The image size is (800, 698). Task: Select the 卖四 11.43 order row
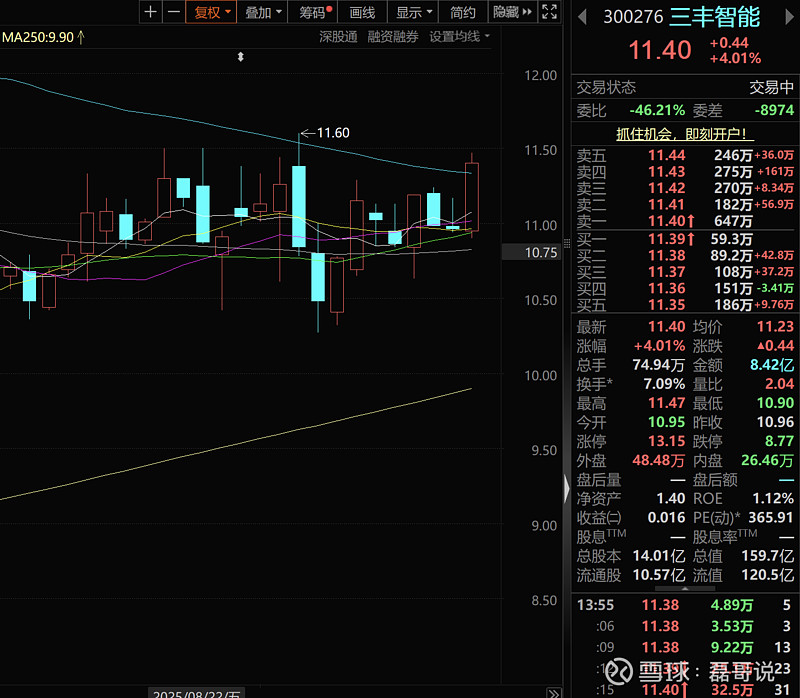tap(685, 171)
